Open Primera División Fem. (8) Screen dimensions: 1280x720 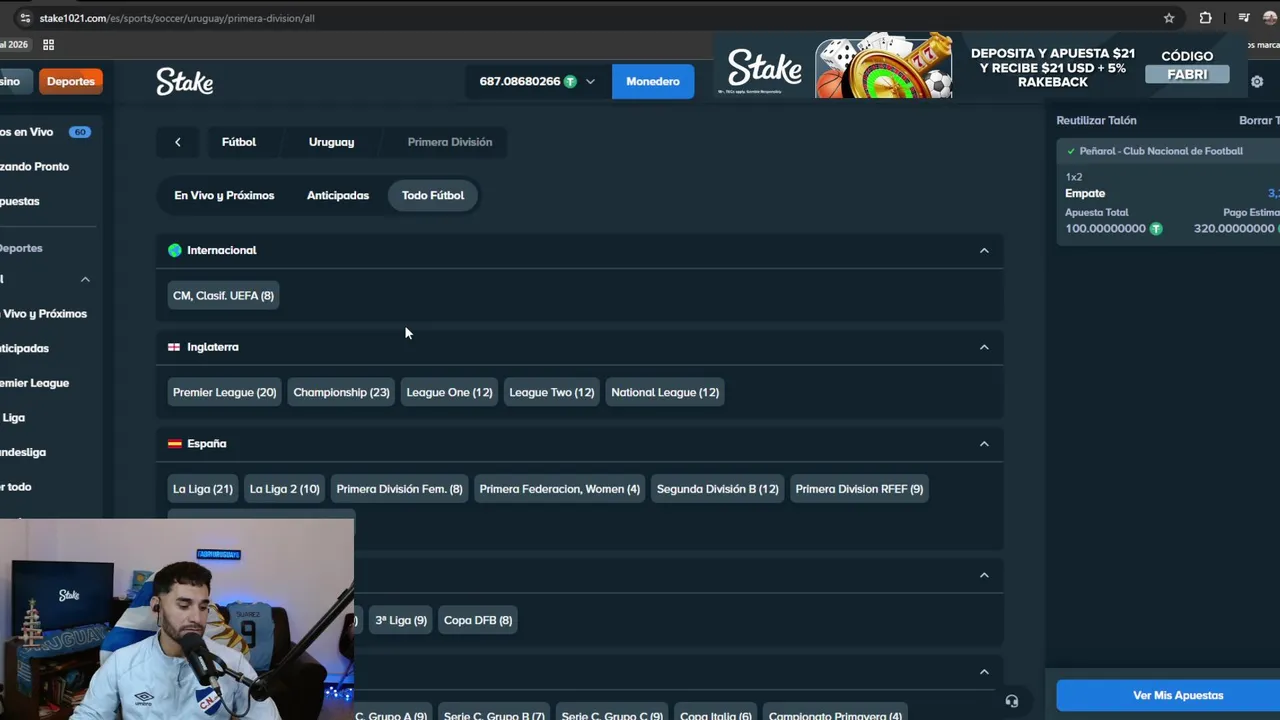[x=399, y=489]
